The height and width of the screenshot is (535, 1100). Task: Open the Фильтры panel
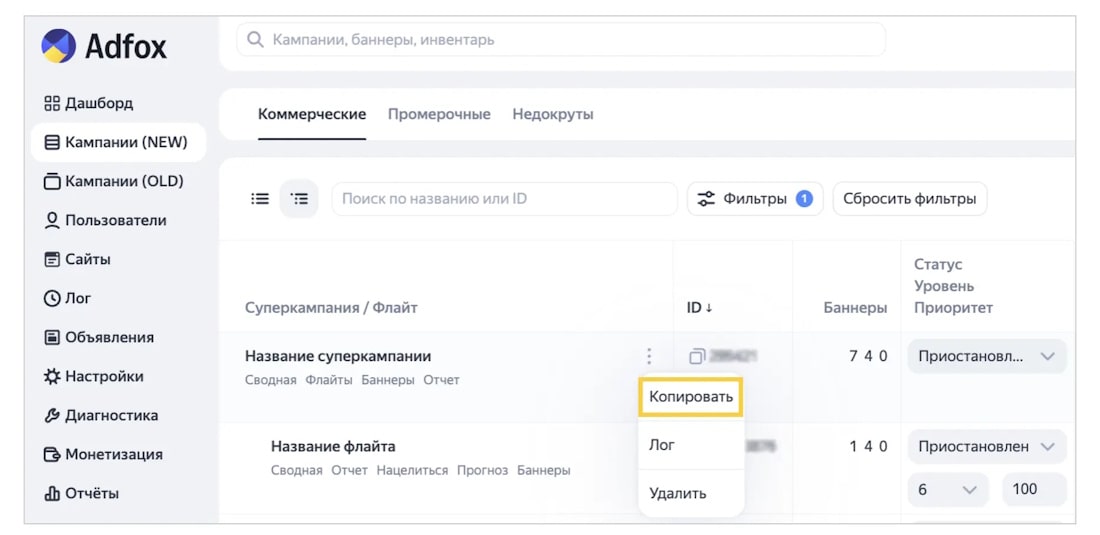pyautogui.click(x=754, y=199)
